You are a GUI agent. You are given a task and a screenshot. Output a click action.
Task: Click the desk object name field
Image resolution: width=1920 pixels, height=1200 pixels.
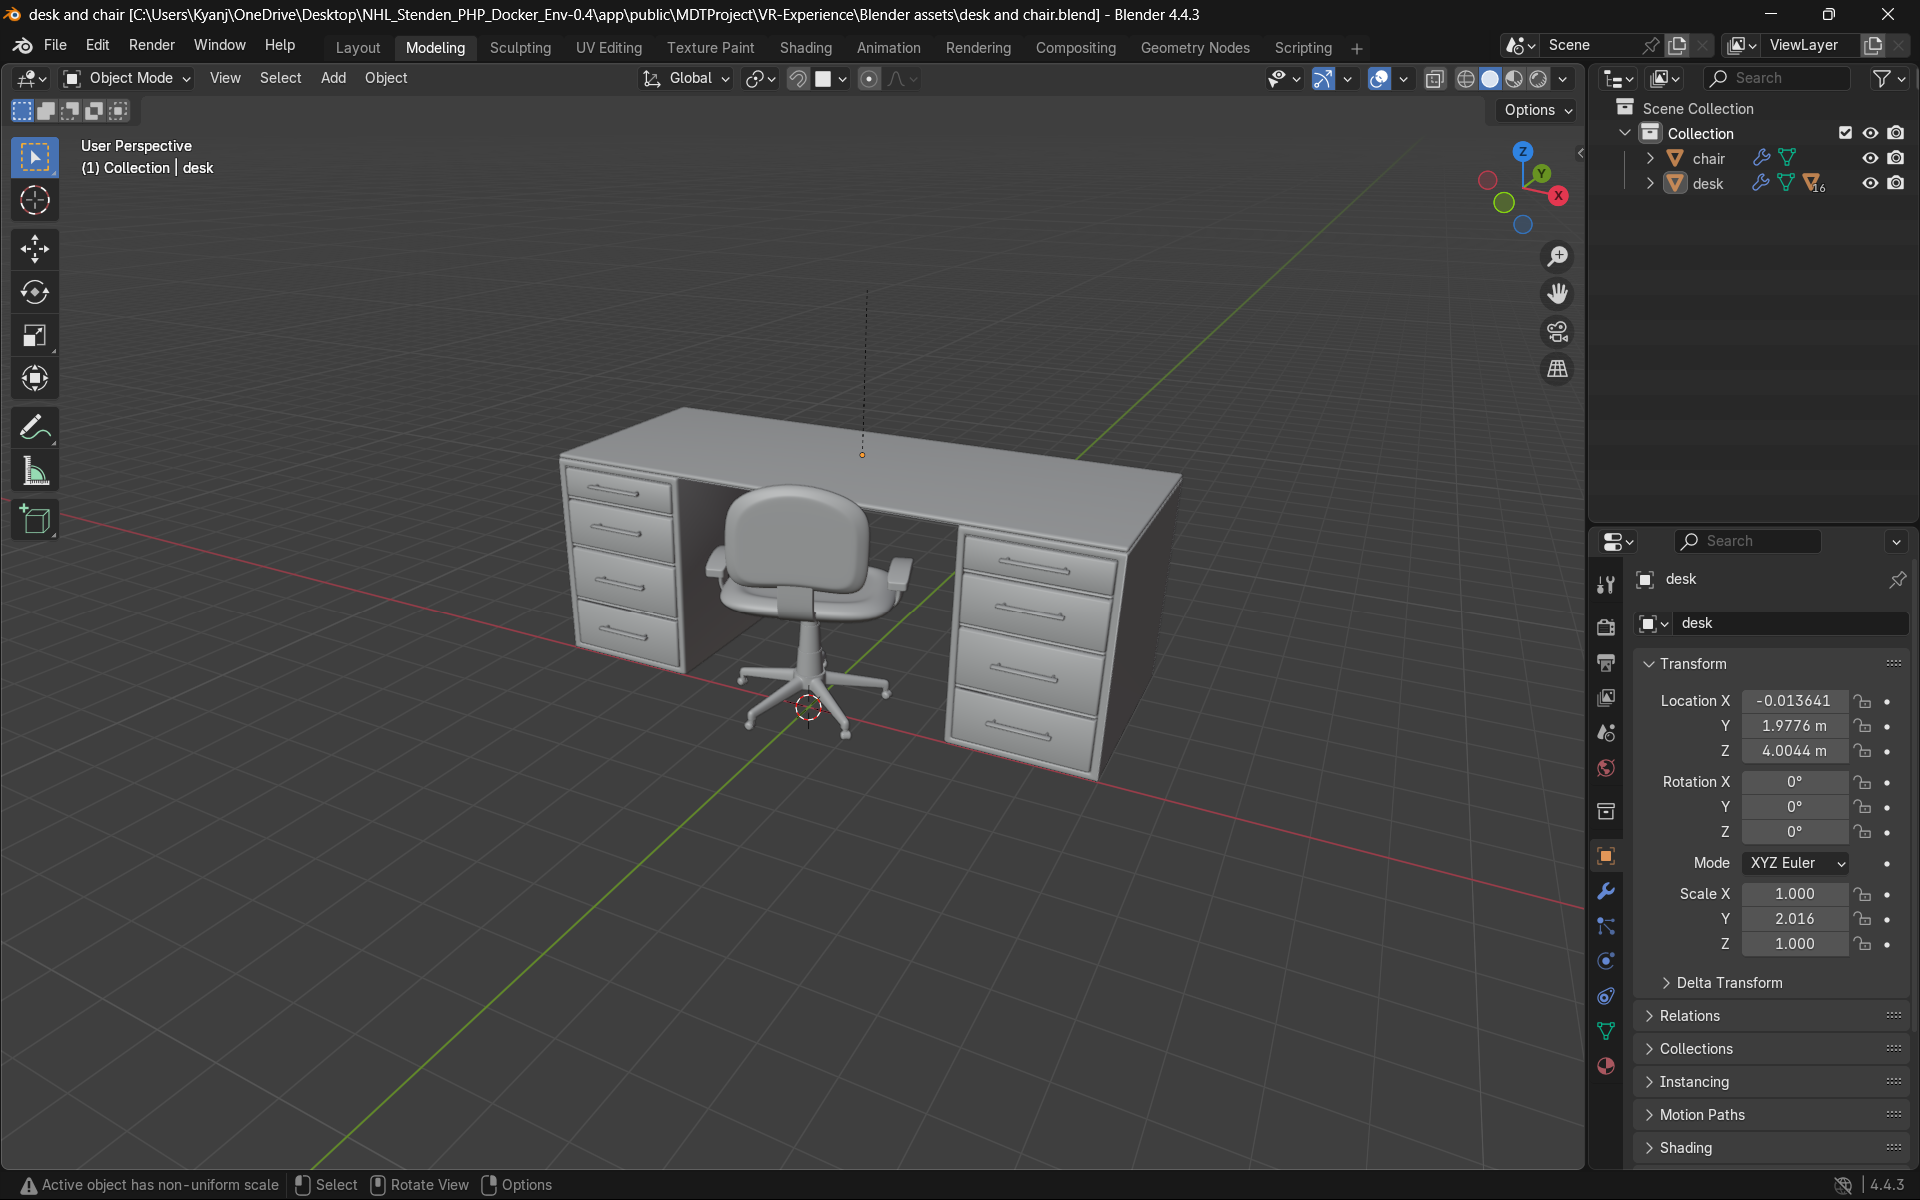(x=1790, y=623)
